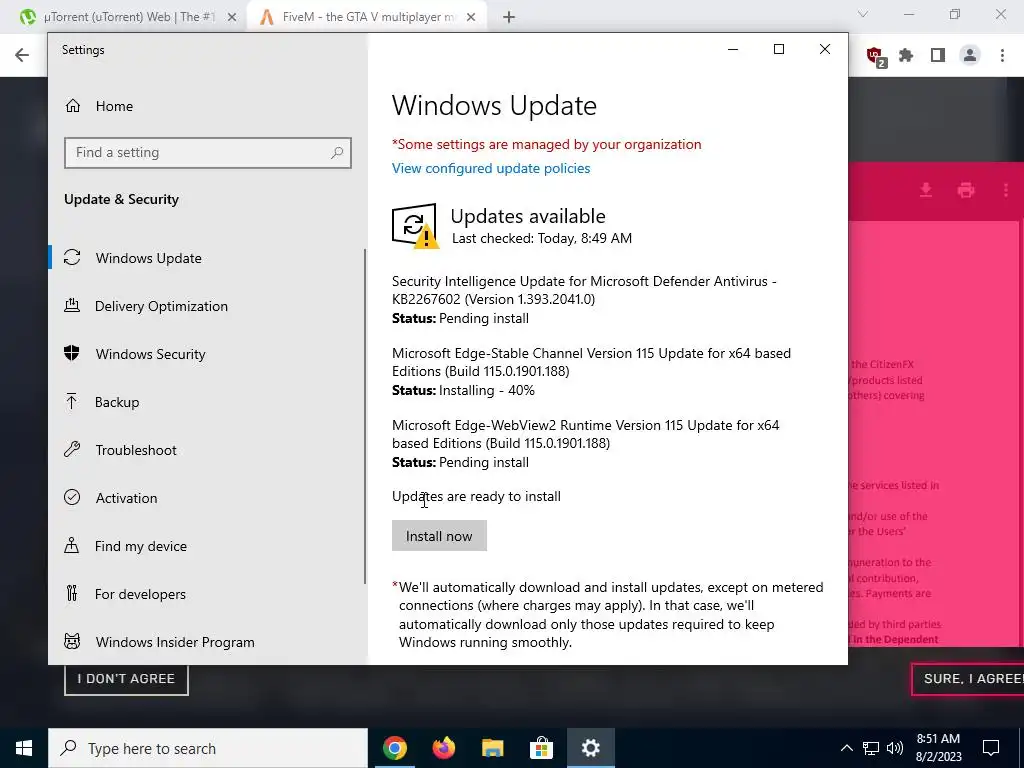Maximize the Settings window
This screenshot has height=768, width=1024.
click(x=778, y=49)
